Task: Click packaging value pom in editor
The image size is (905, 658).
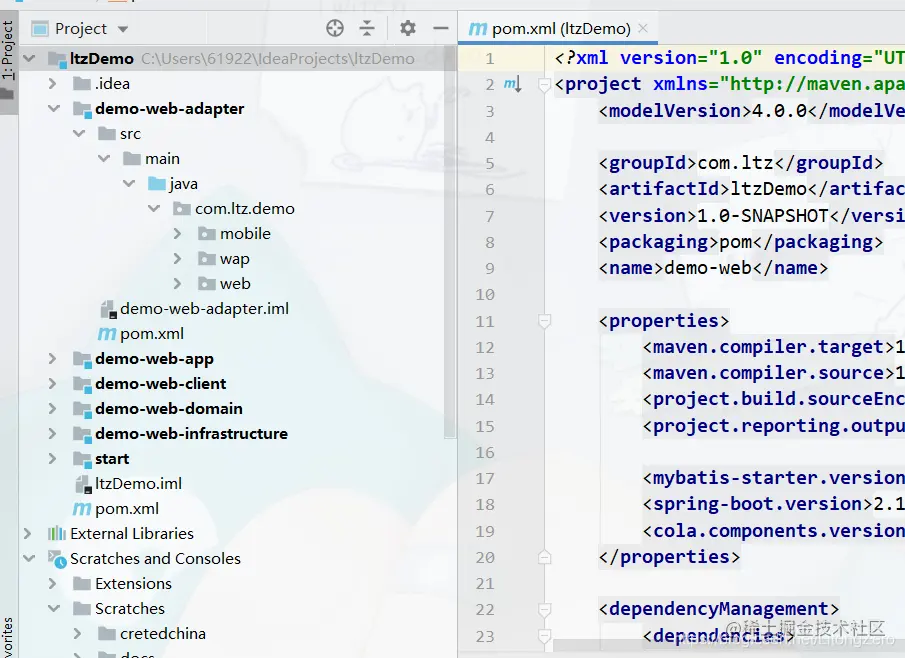Action: (736, 242)
